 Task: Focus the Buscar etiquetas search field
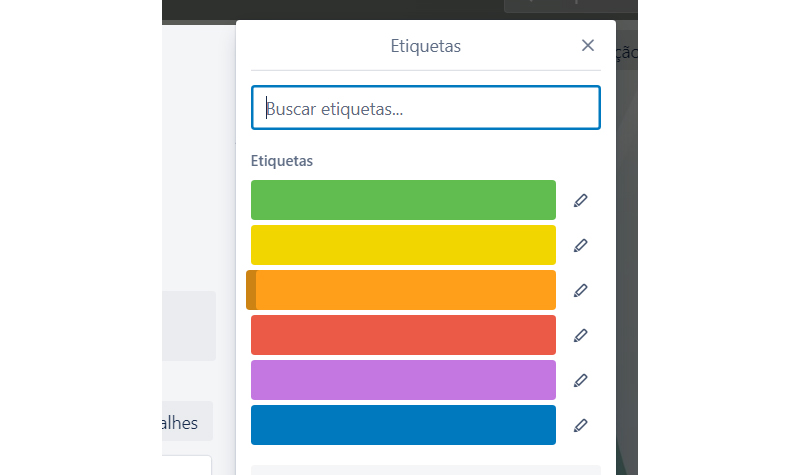pyautogui.click(x=426, y=108)
